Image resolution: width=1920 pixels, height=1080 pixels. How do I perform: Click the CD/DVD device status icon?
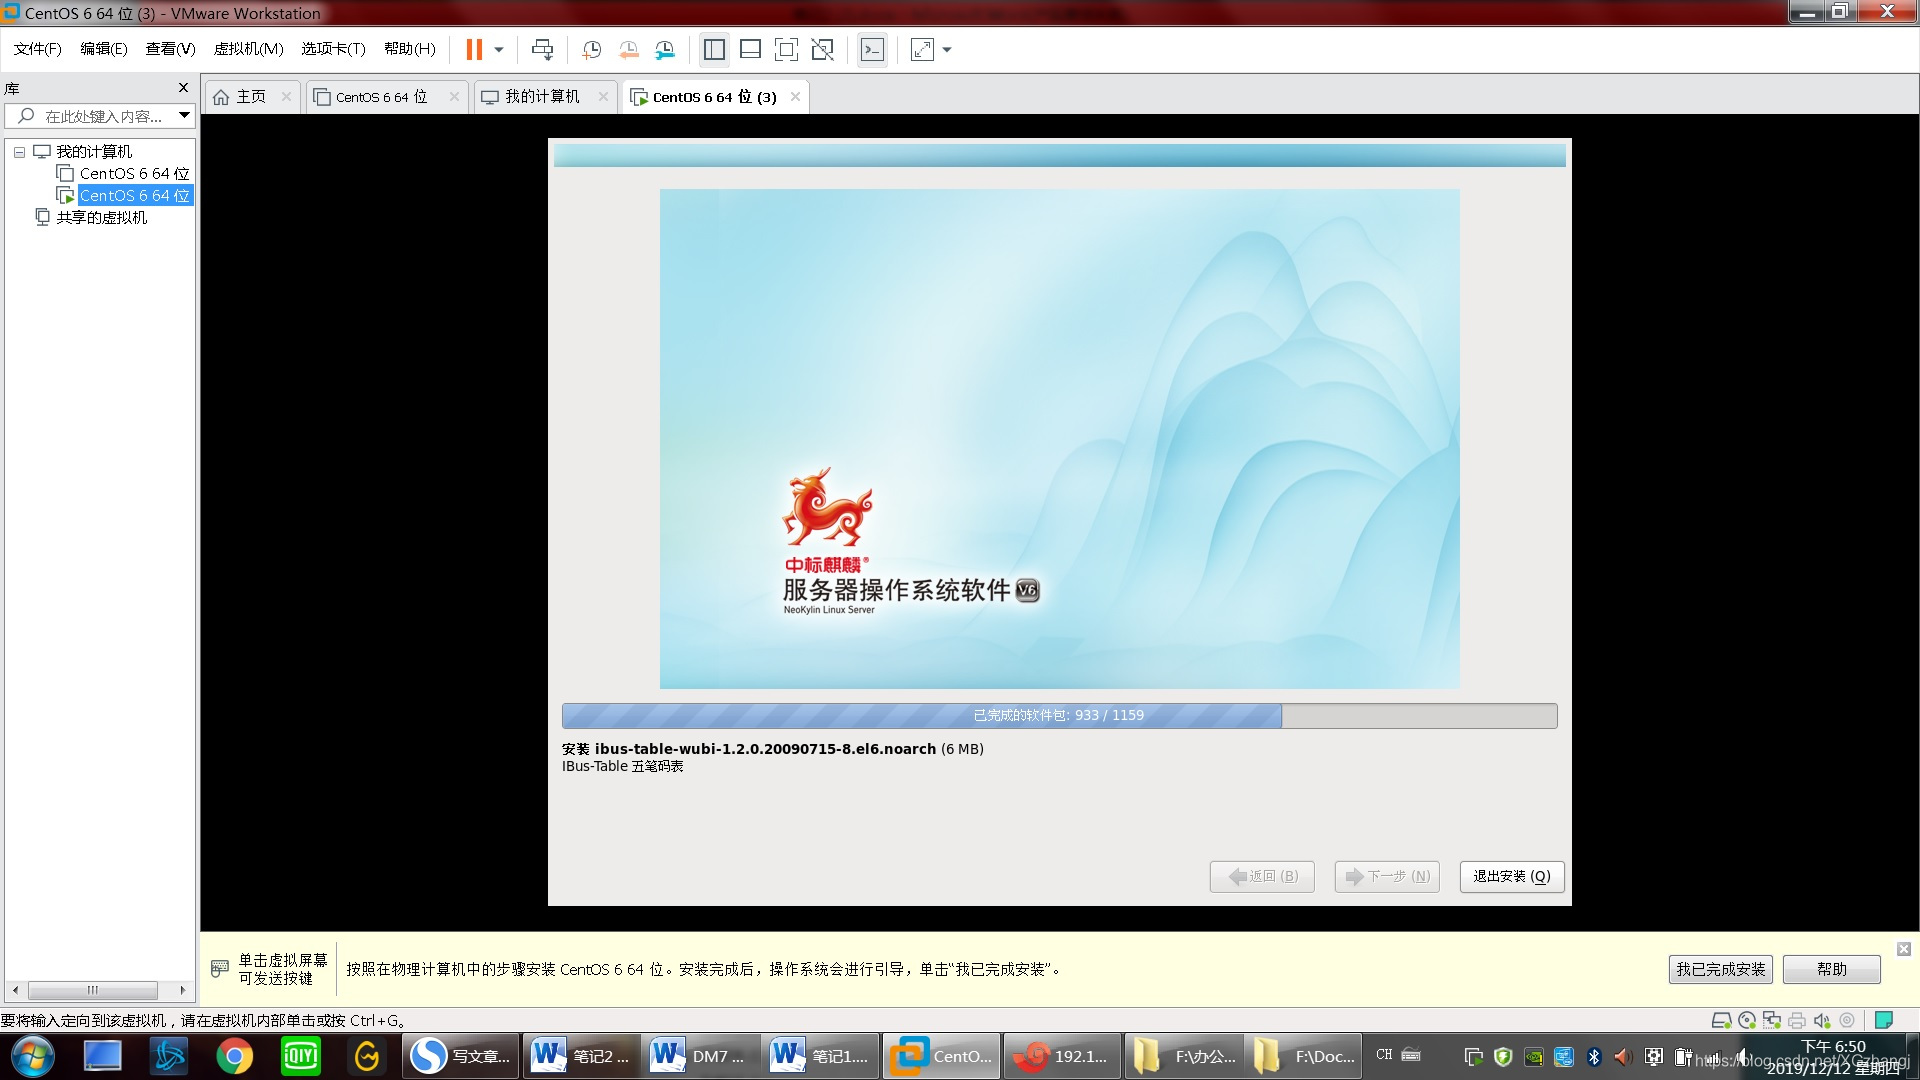[1747, 1020]
